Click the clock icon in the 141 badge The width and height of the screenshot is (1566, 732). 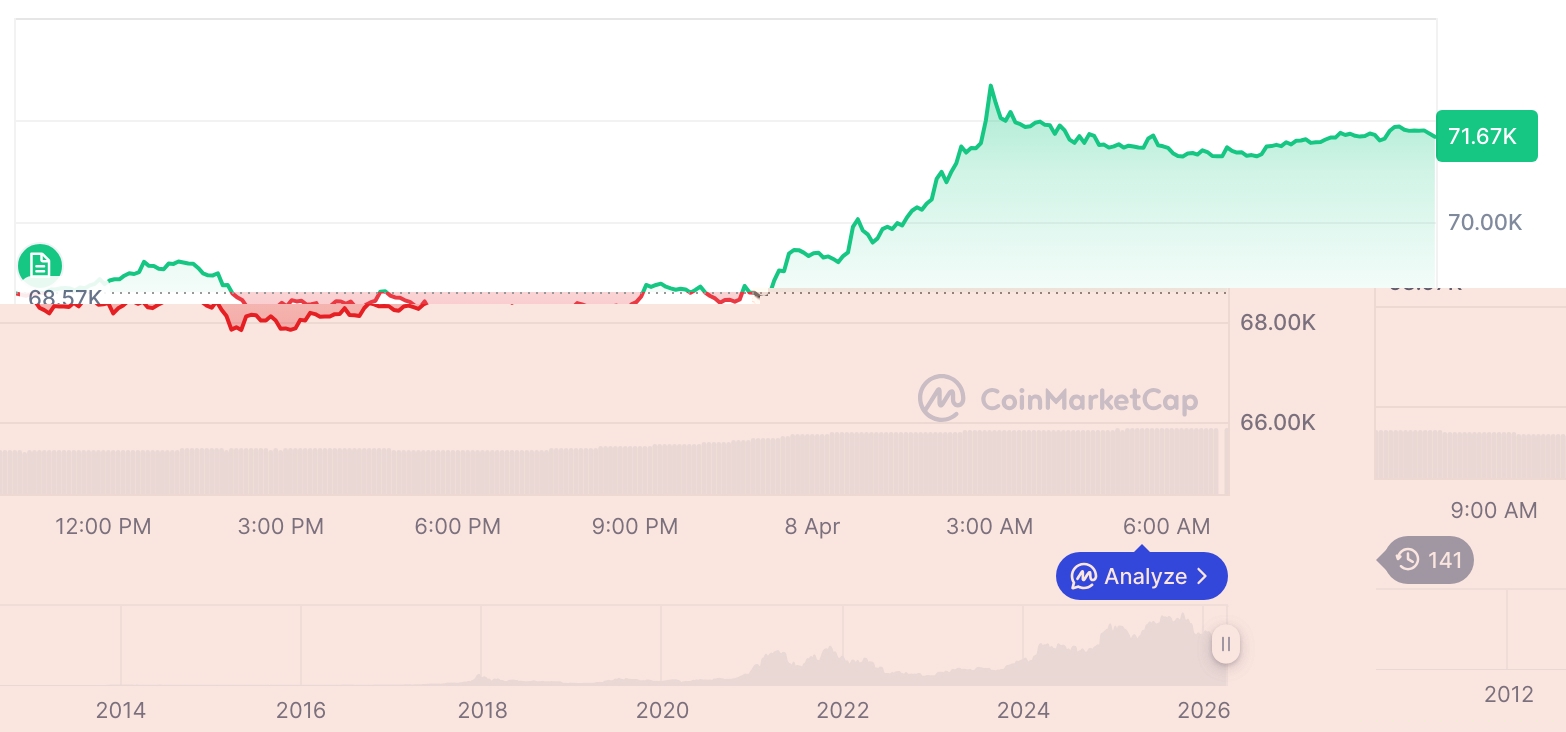pos(1408,559)
